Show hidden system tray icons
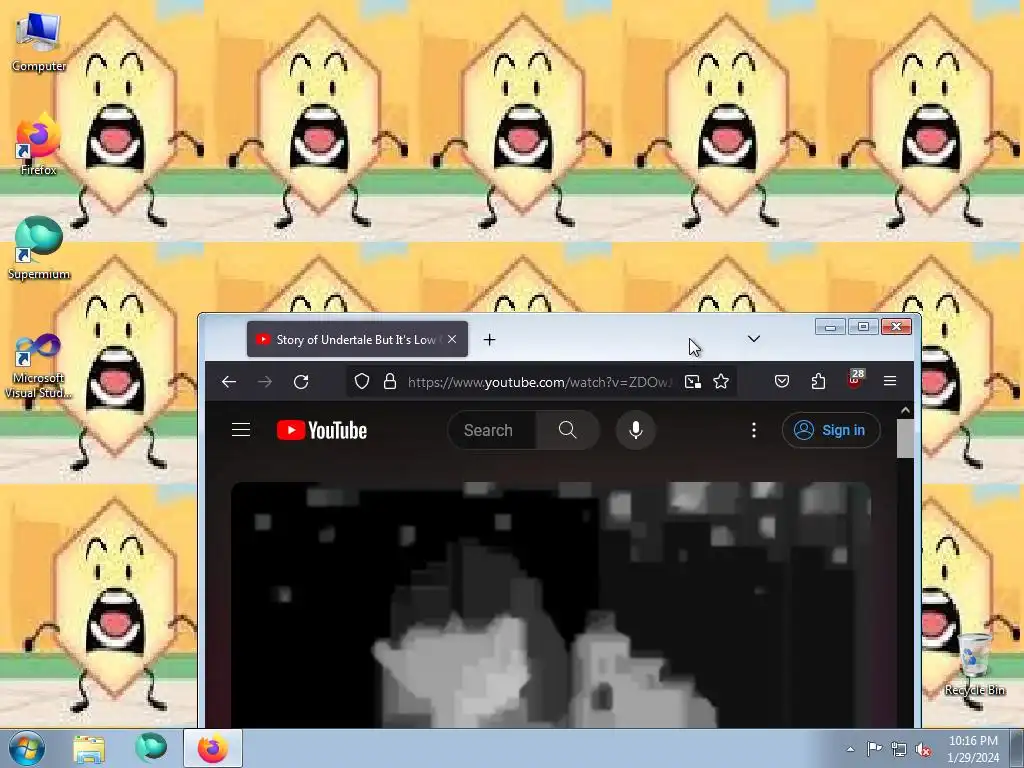Viewport: 1024px width, 768px height. click(850, 749)
